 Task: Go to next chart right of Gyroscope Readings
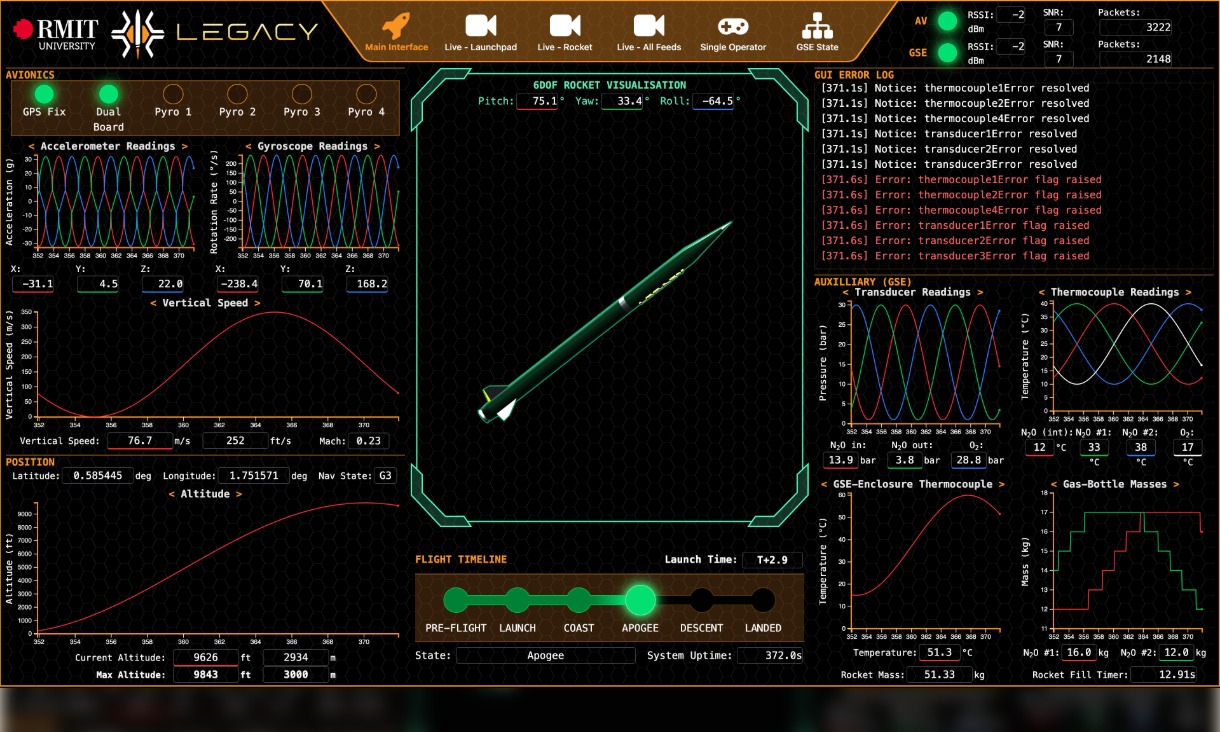click(x=376, y=146)
